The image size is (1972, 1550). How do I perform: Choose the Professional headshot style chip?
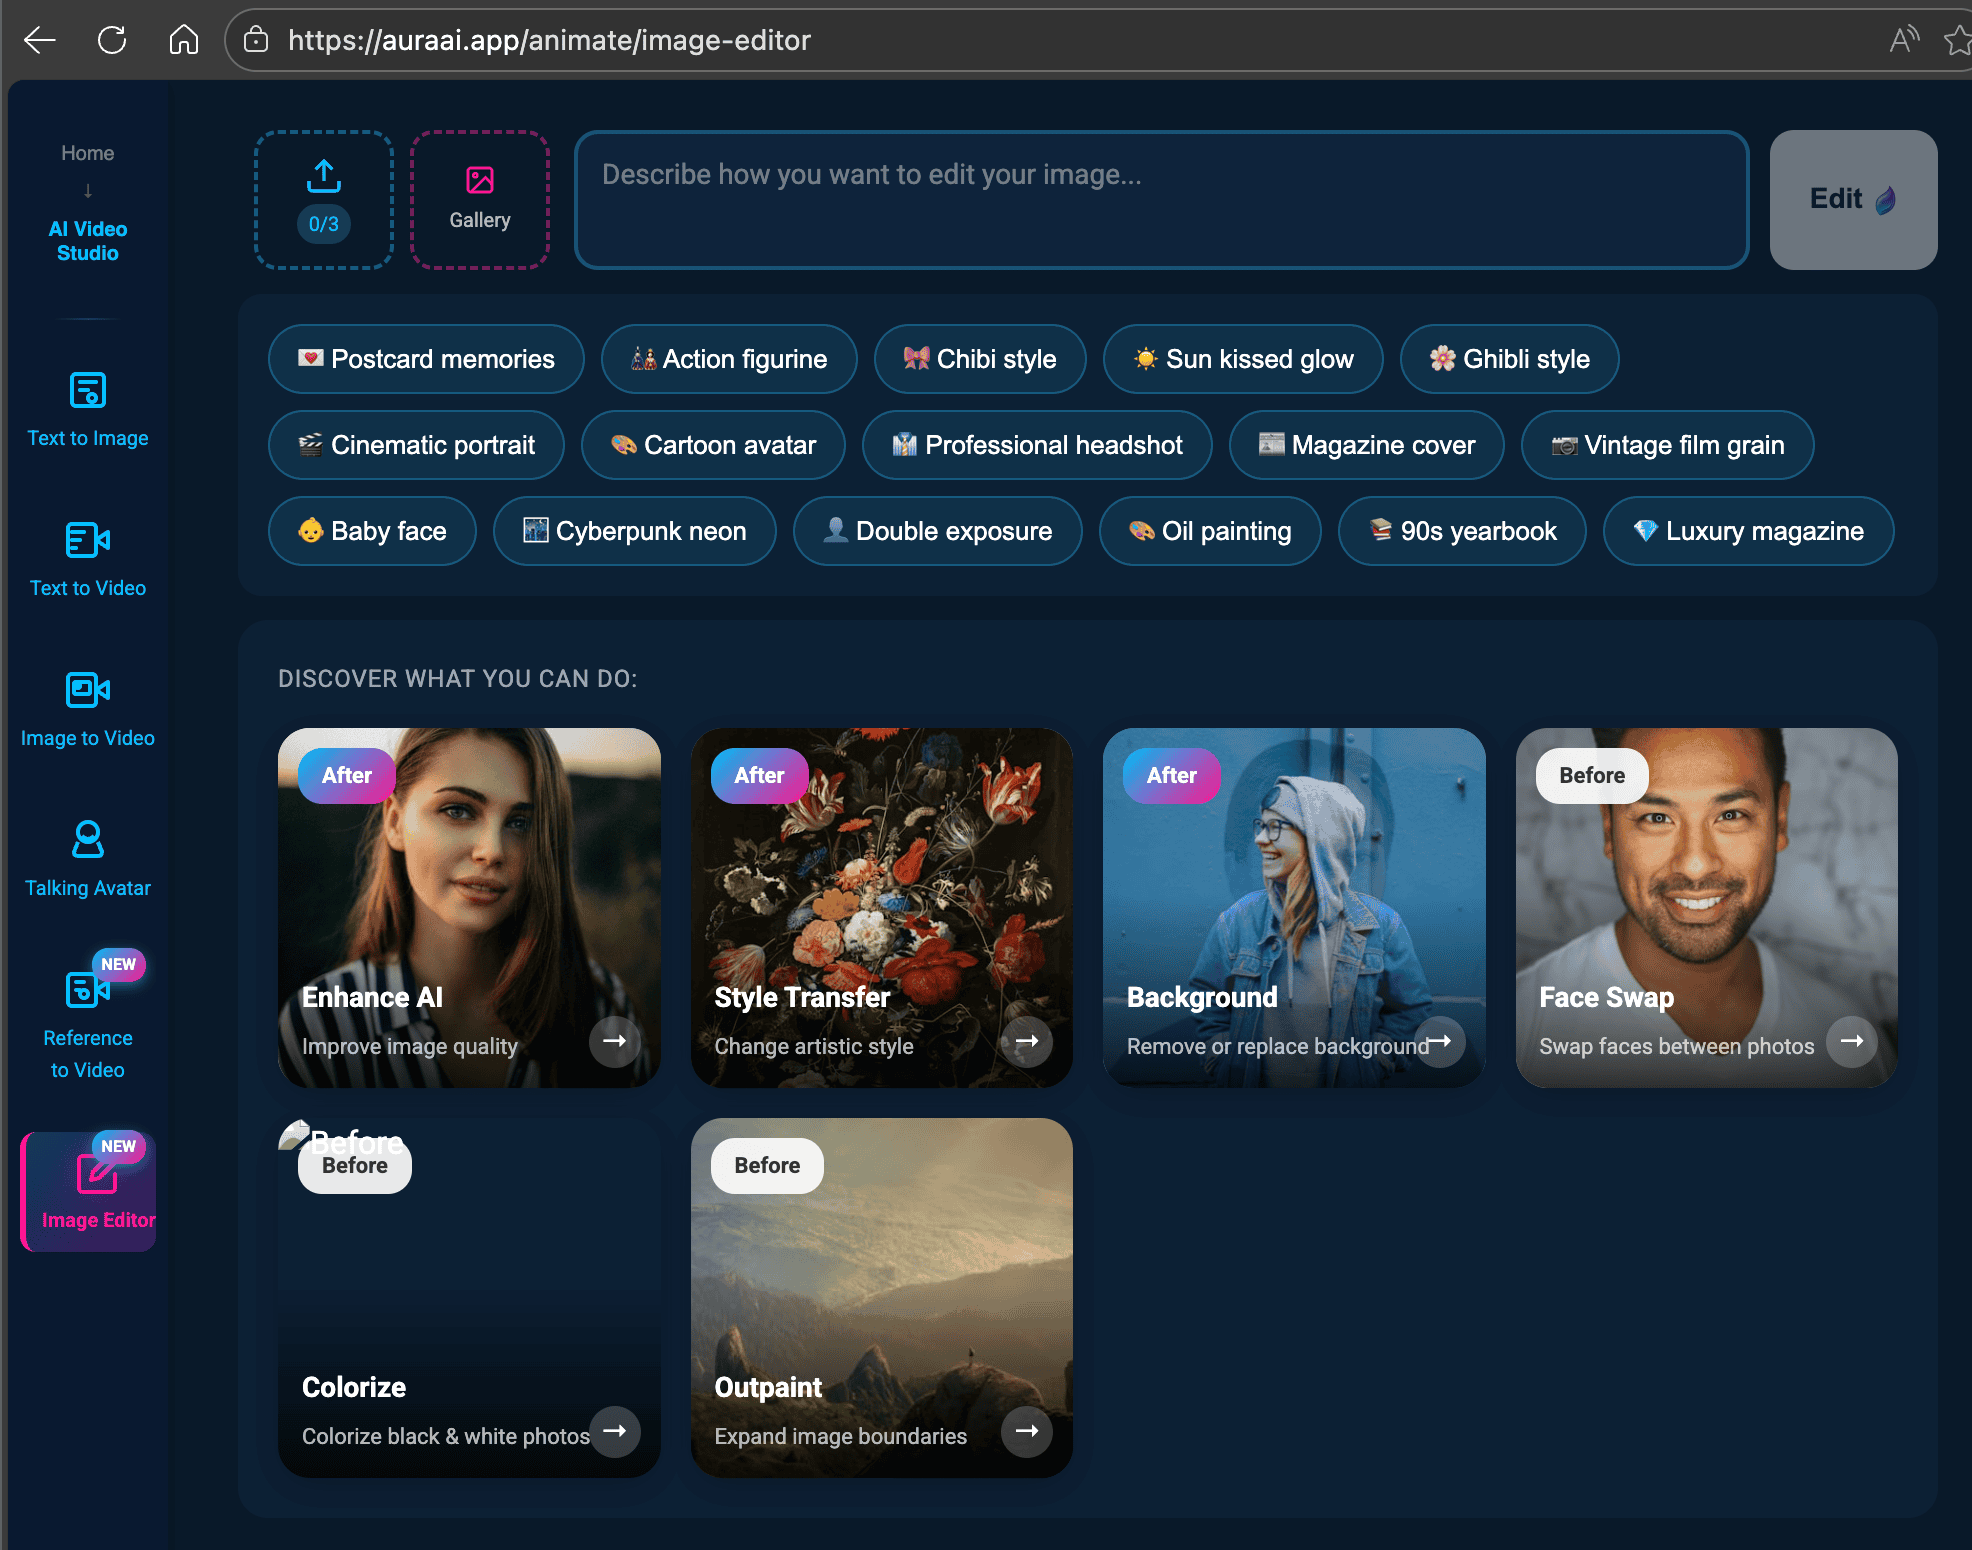1036,445
